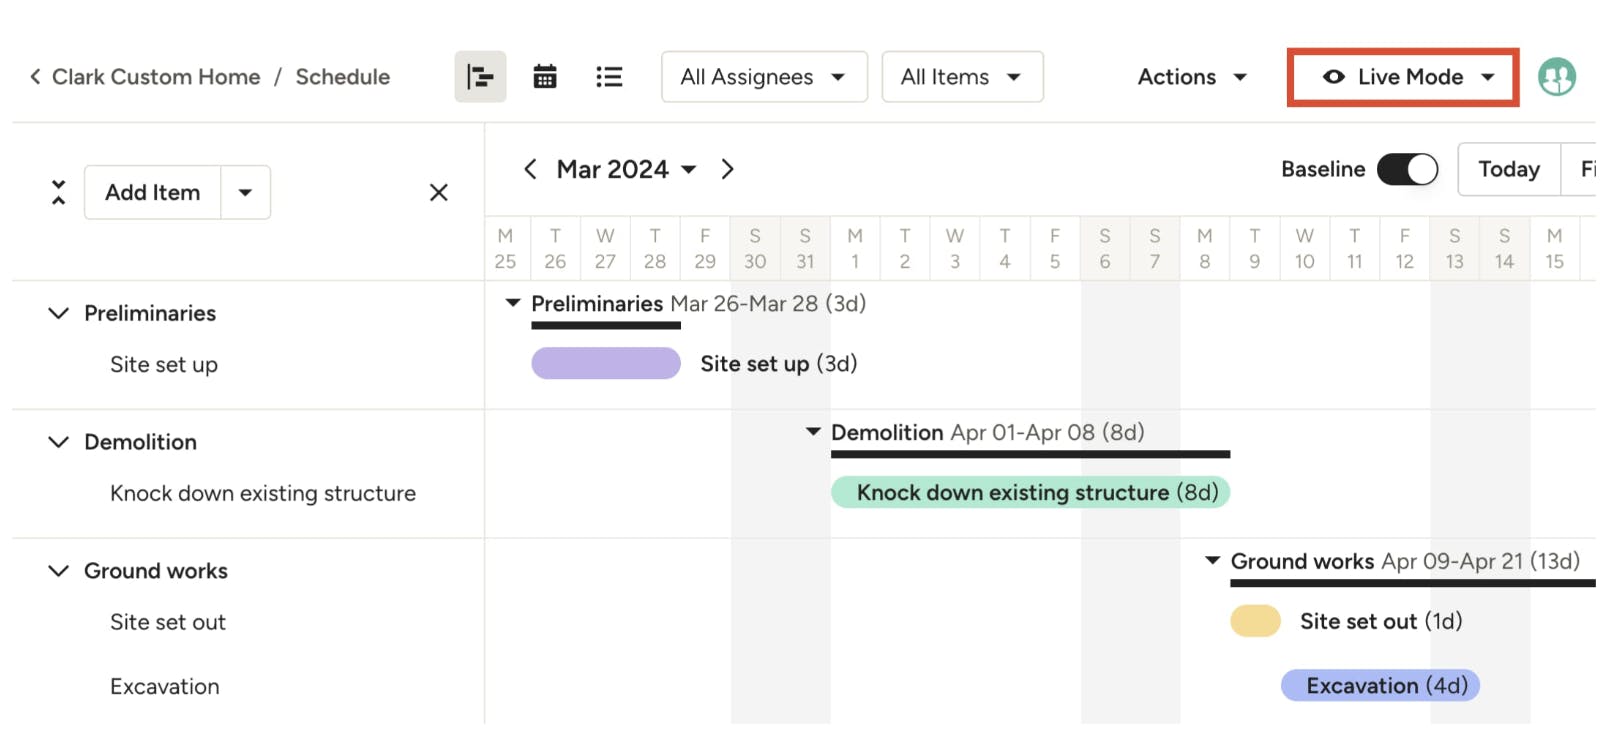
Task: Click the user profile avatar
Action: tap(1556, 77)
